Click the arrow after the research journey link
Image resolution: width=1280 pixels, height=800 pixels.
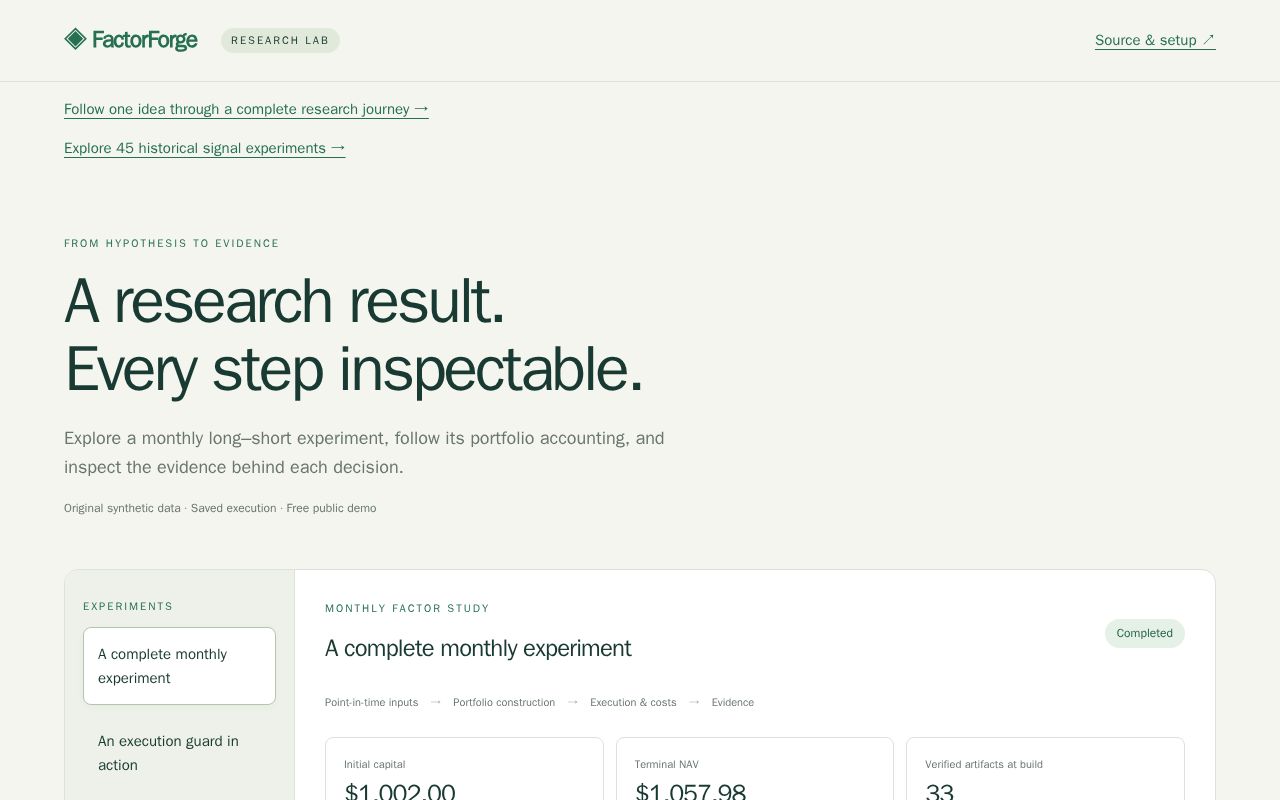click(x=421, y=109)
